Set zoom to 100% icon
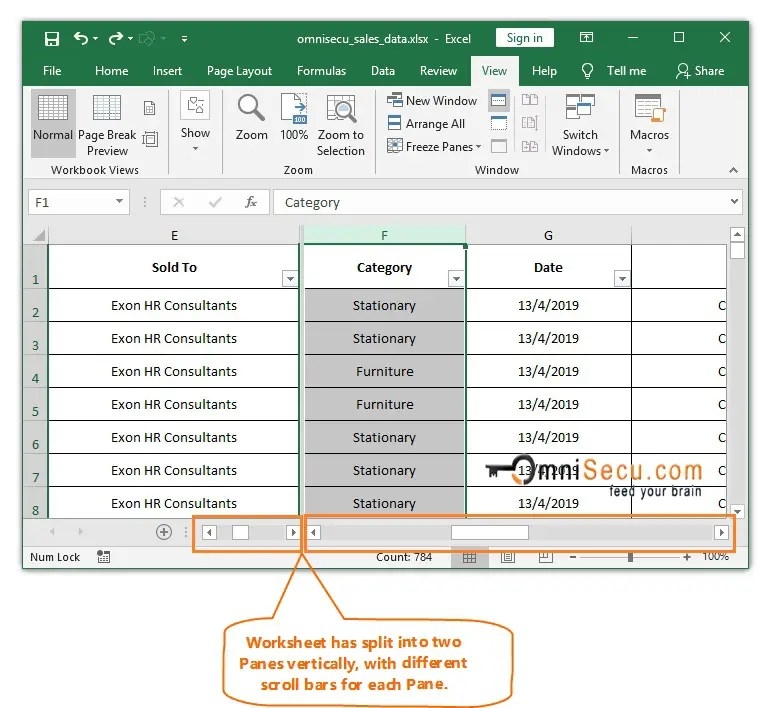This screenshot has width=769, height=708. 294,109
